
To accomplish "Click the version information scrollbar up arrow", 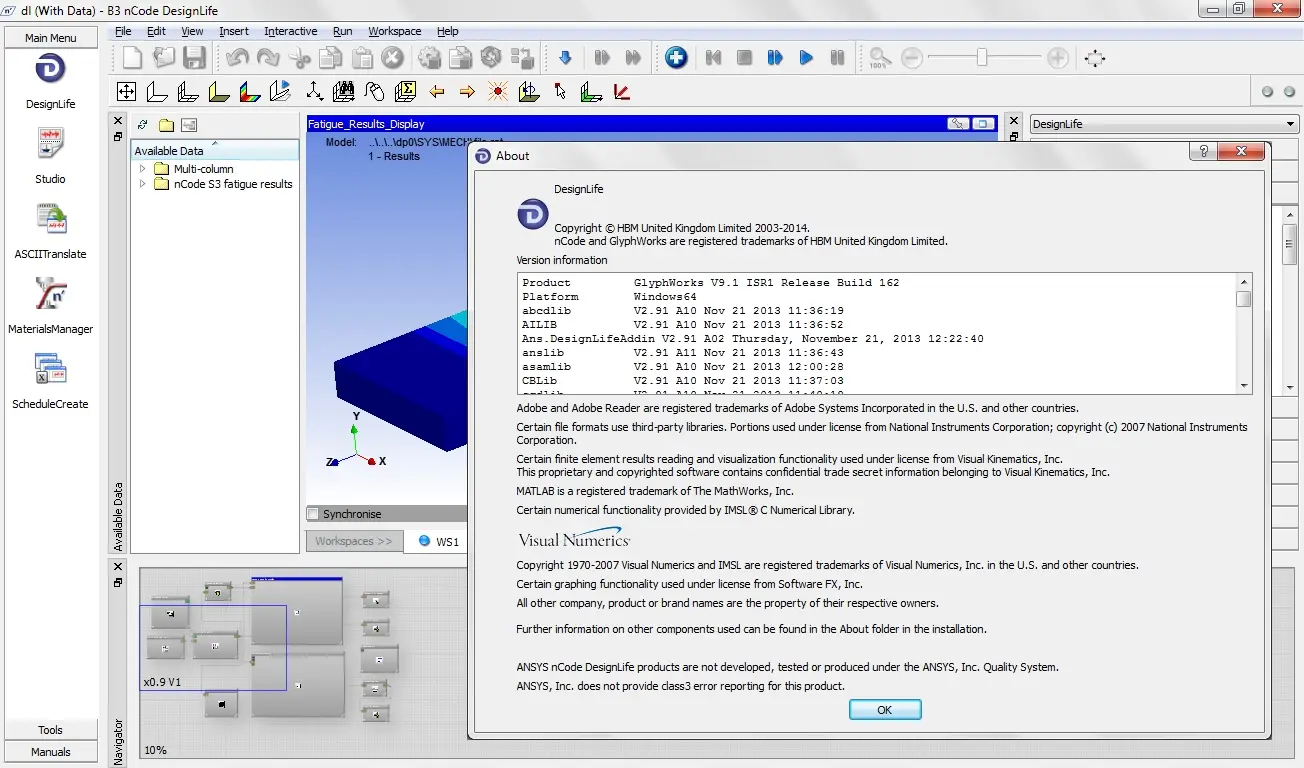I will click(x=1244, y=282).
